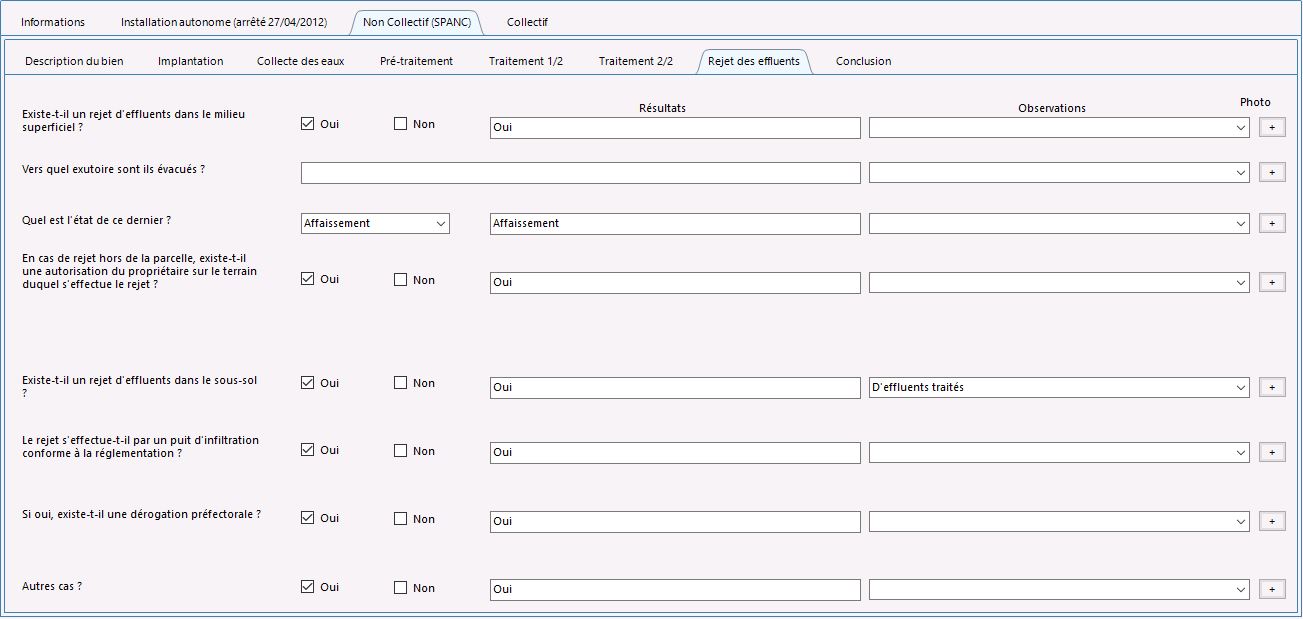Switch to the Conclusion tab
1303x619 pixels.
click(863, 61)
